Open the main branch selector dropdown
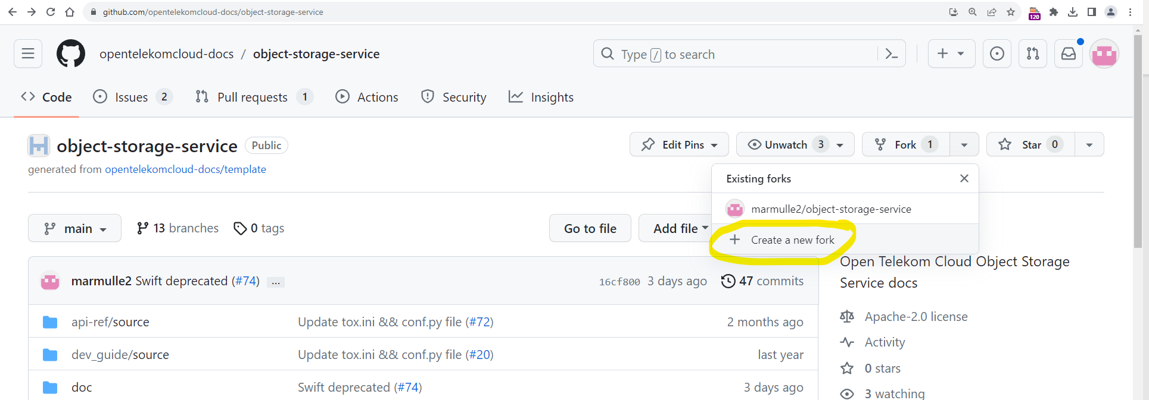The image size is (1149, 400). pyautogui.click(x=75, y=229)
